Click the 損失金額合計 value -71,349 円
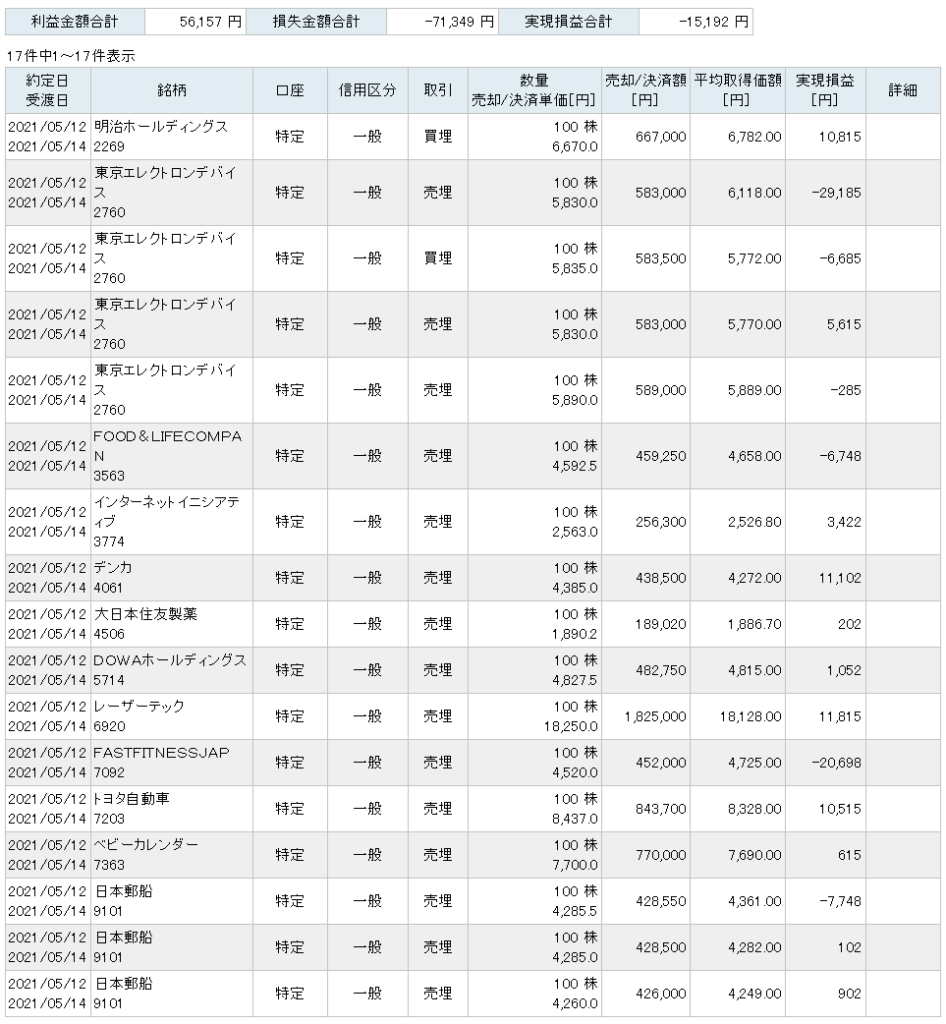 [459, 22]
